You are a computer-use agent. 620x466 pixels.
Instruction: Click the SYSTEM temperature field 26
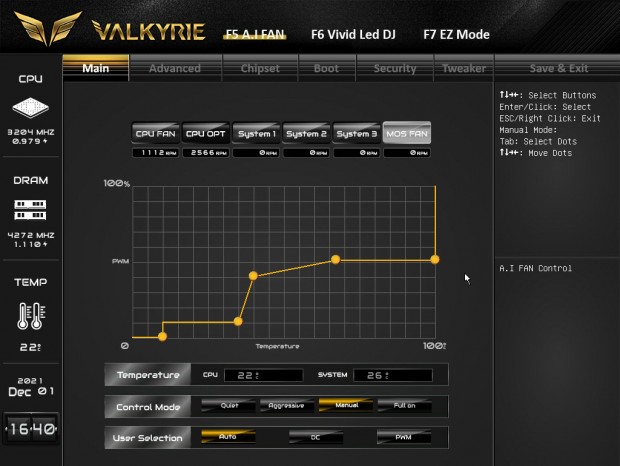coord(393,375)
